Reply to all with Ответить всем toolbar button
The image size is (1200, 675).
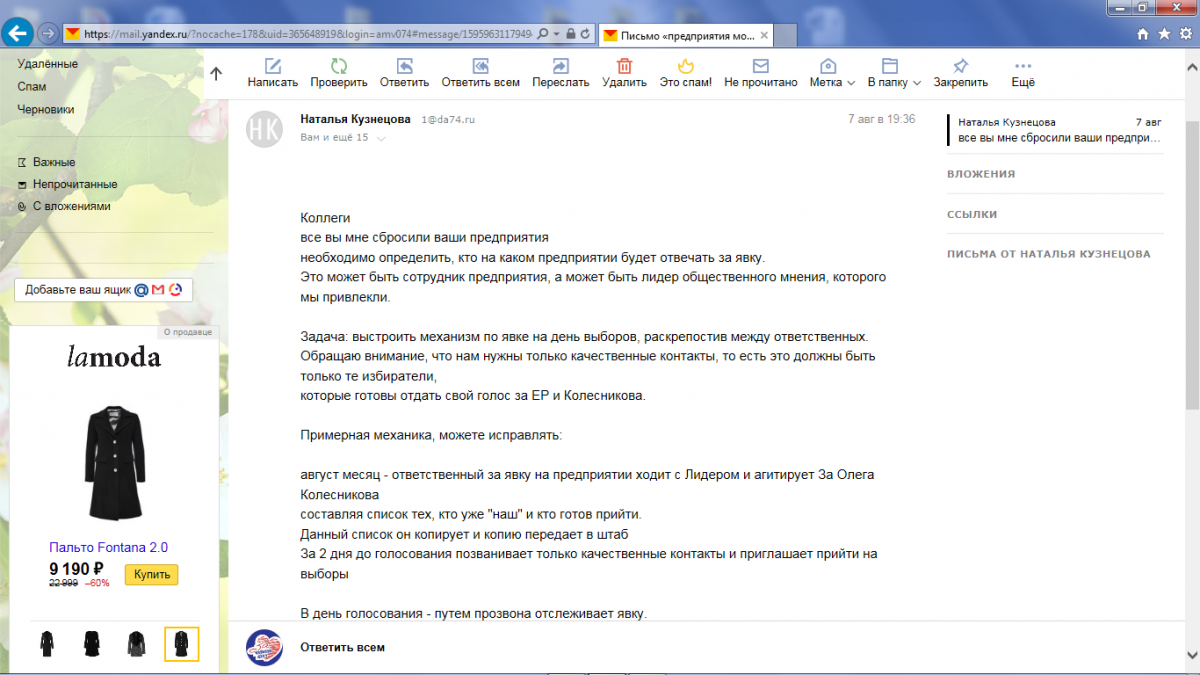pos(480,73)
